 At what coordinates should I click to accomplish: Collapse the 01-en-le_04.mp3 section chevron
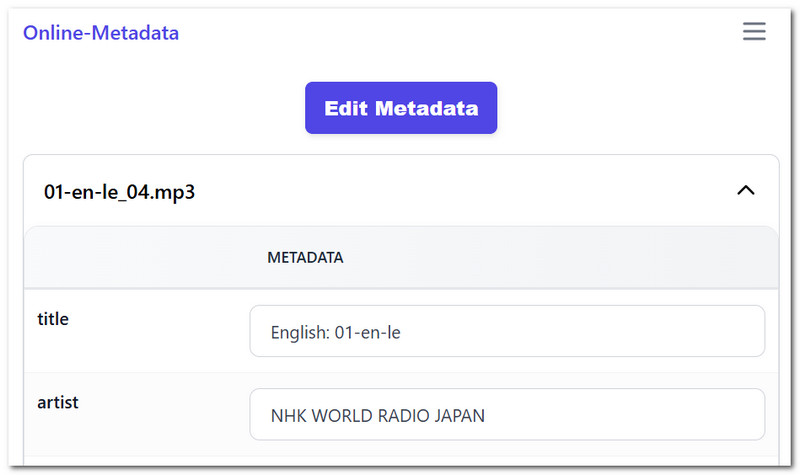[745, 191]
